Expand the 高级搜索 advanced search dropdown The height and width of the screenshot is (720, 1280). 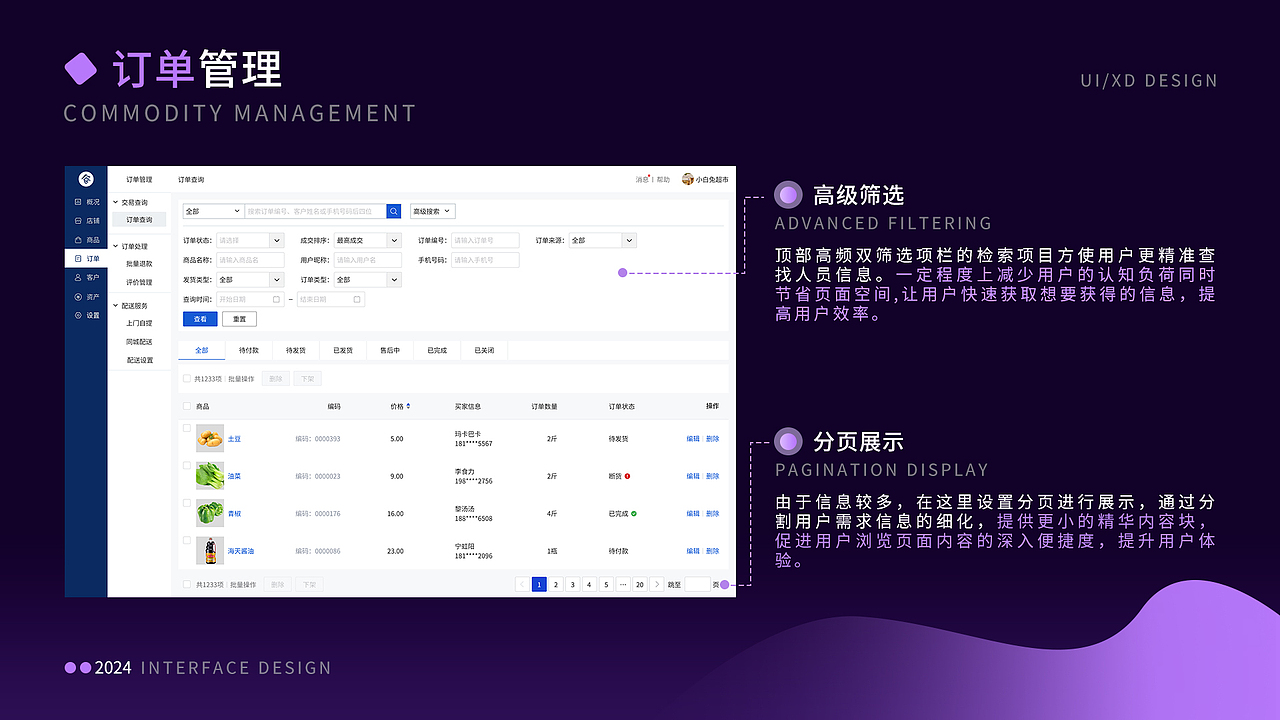pyautogui.click(x=433, y=211)
